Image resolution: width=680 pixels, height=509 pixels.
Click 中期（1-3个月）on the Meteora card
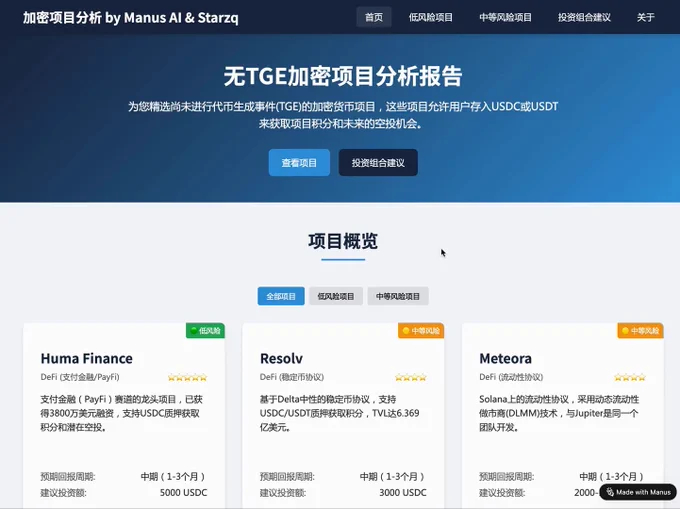tap(612, 476)
